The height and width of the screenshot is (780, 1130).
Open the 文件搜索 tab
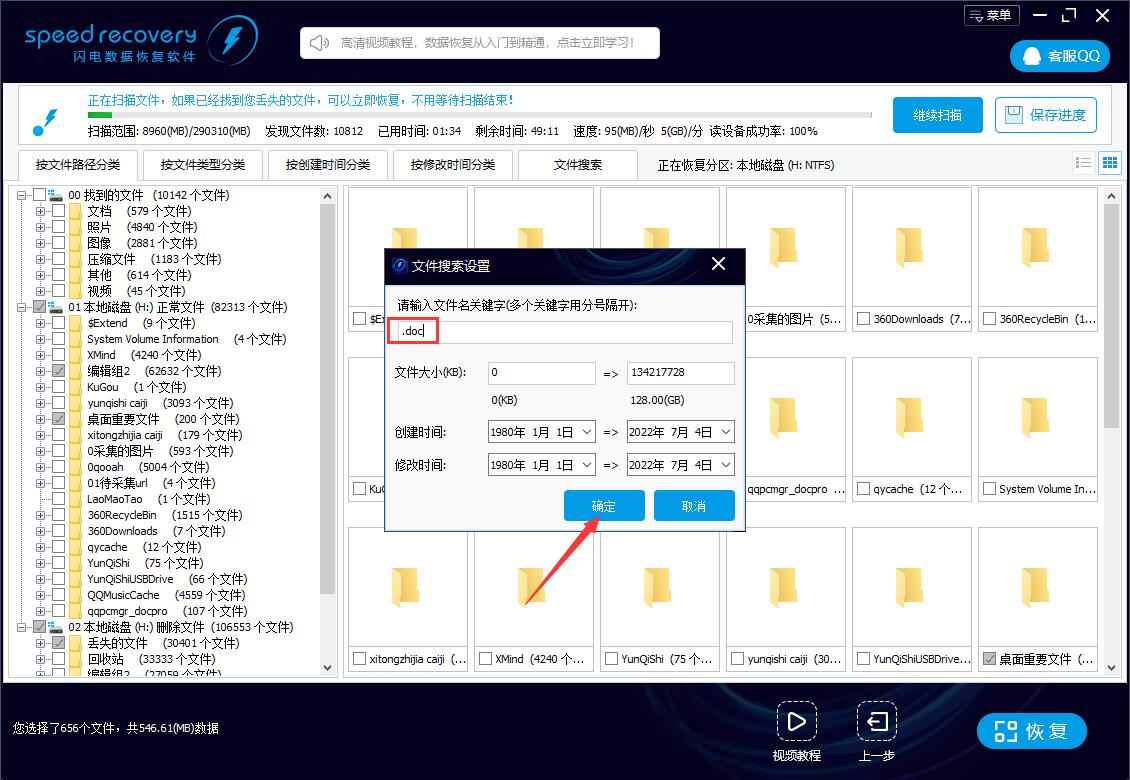point(578,165)
